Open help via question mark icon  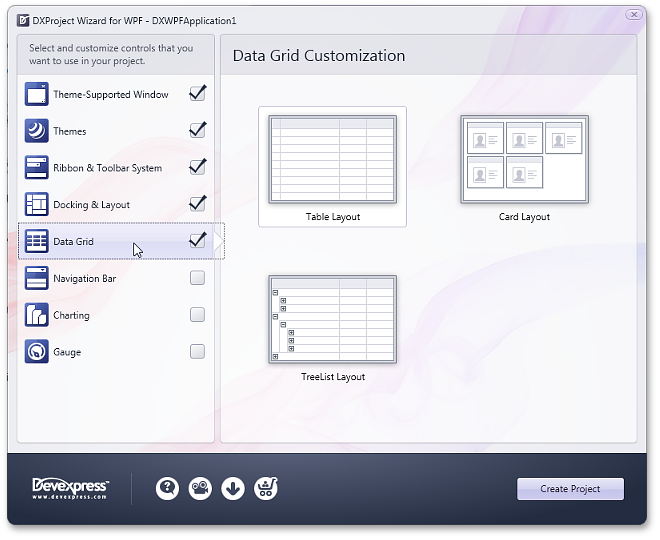coord(167,489)
